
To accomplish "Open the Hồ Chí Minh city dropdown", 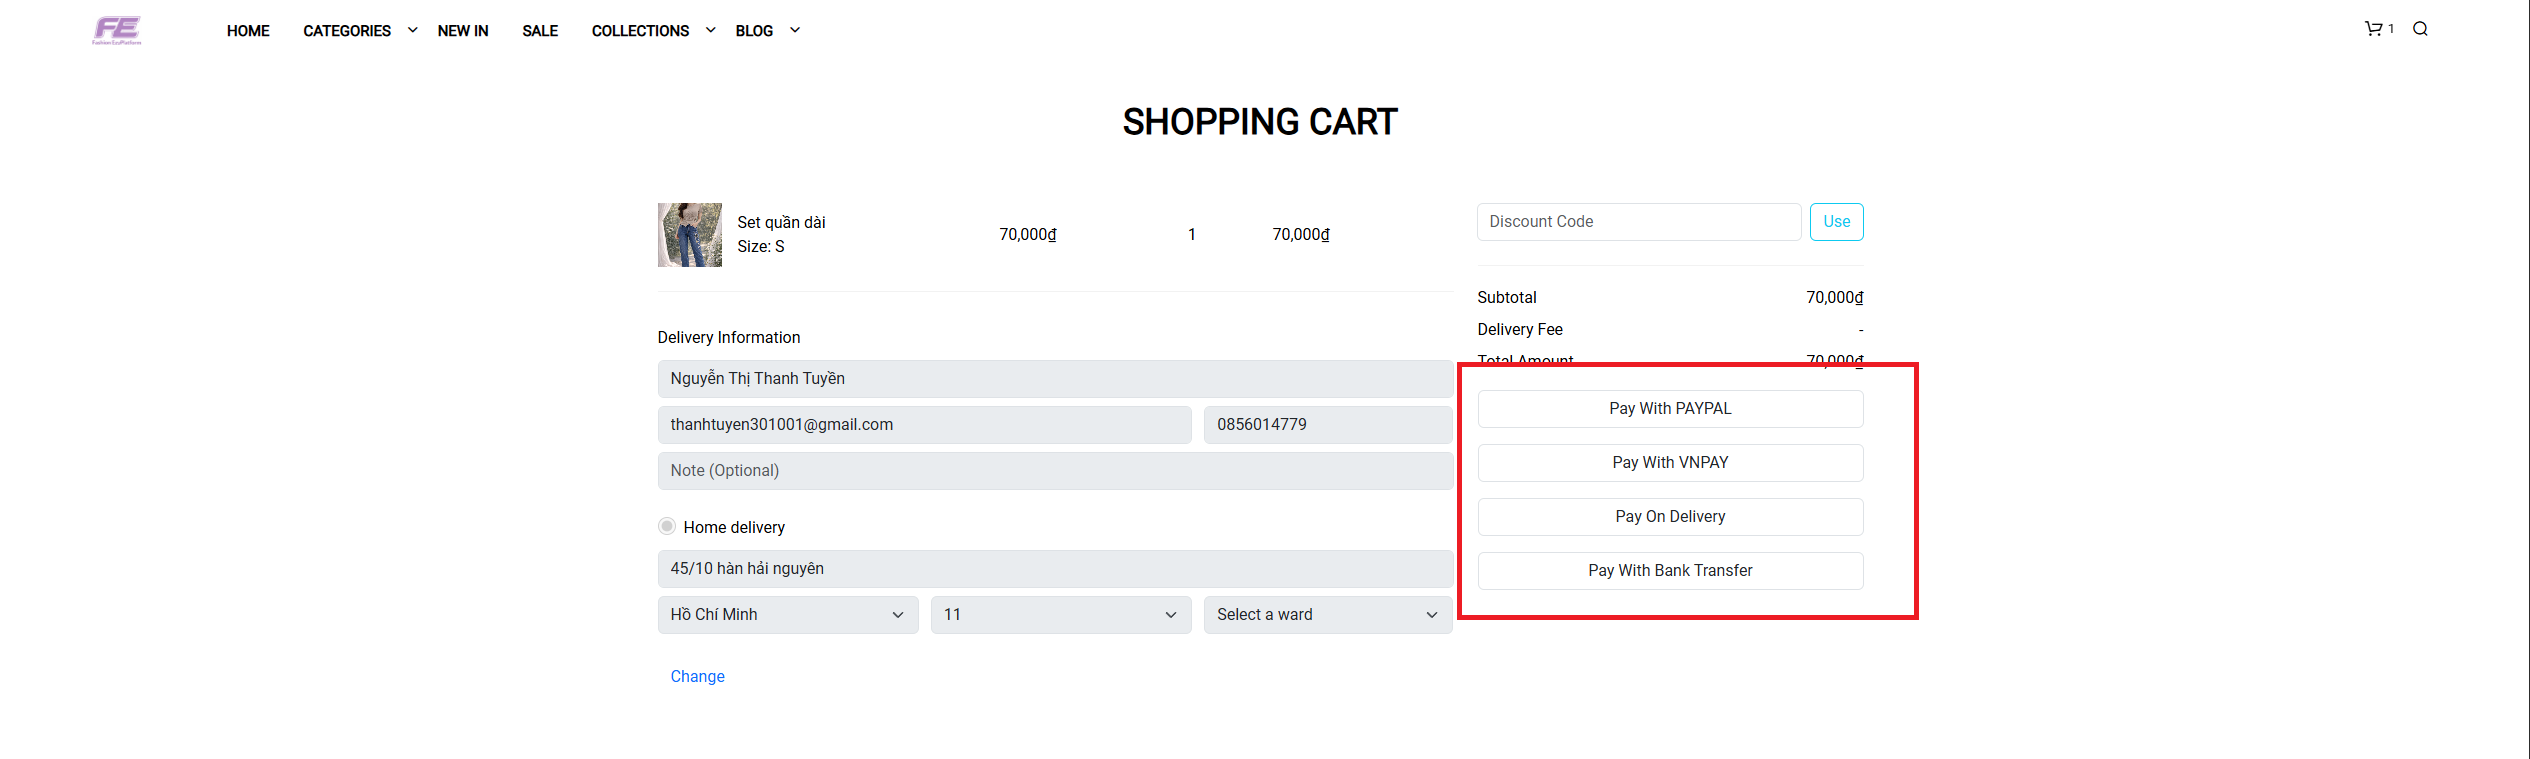I will [787, 615].
